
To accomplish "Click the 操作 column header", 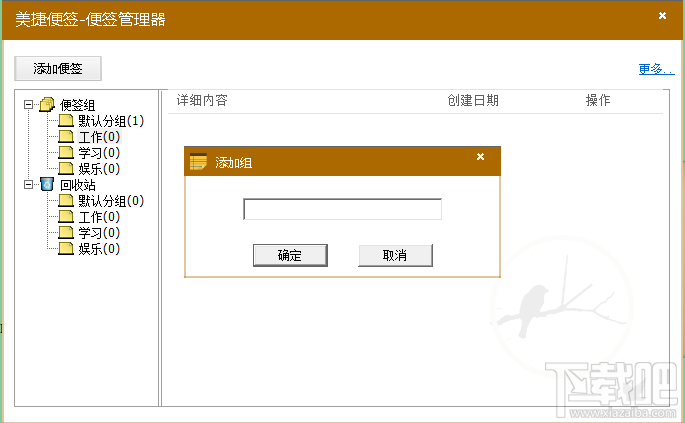I will 598,101.
